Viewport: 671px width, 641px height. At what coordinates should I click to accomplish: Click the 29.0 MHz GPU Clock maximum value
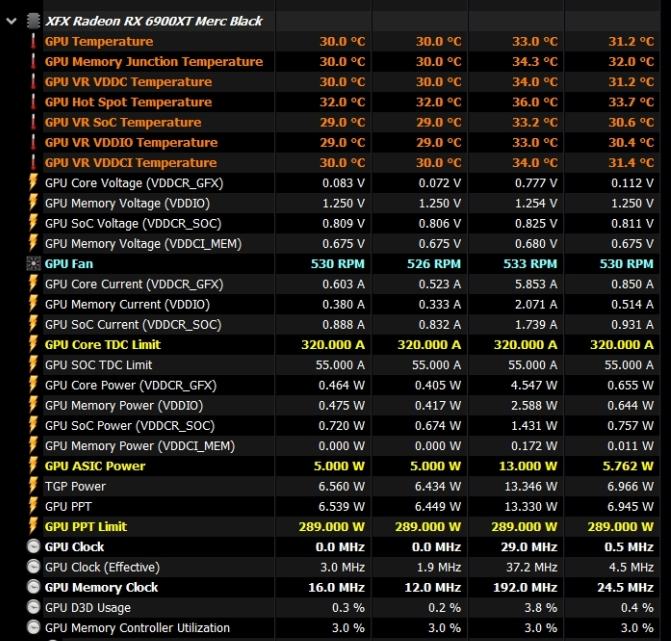point(529,547)
